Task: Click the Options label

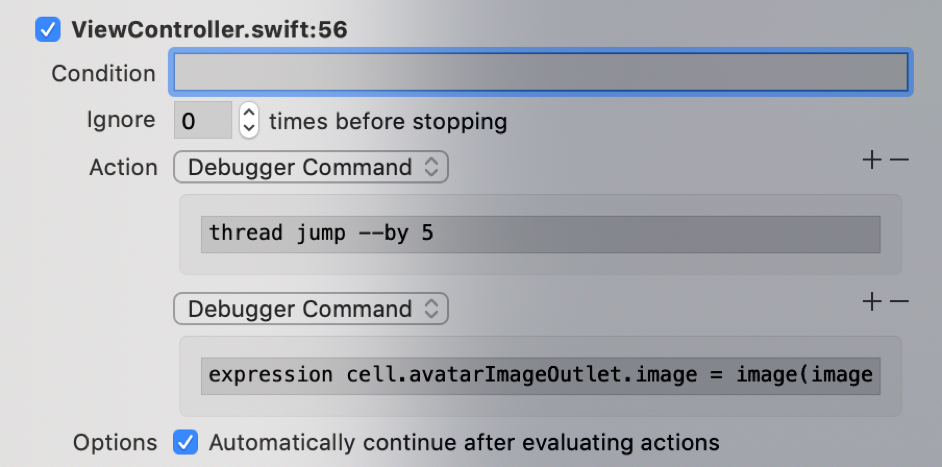Action: (x=115, y=442)
